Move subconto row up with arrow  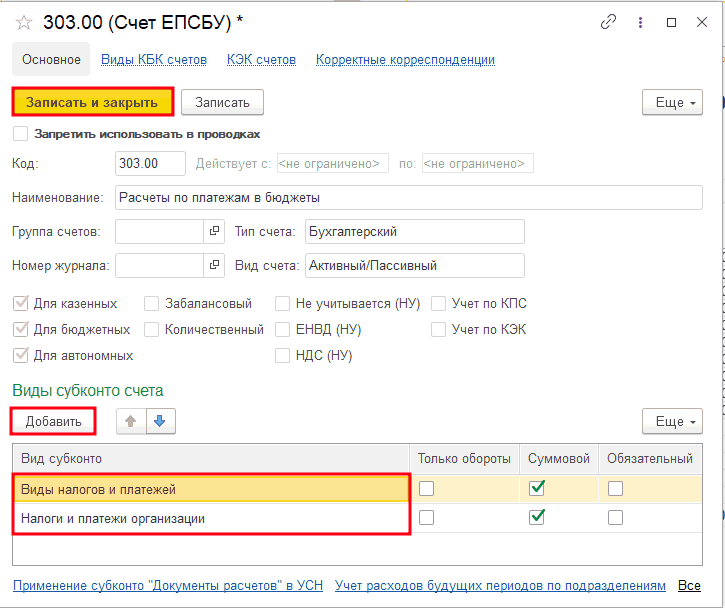[x=130, y=421]
